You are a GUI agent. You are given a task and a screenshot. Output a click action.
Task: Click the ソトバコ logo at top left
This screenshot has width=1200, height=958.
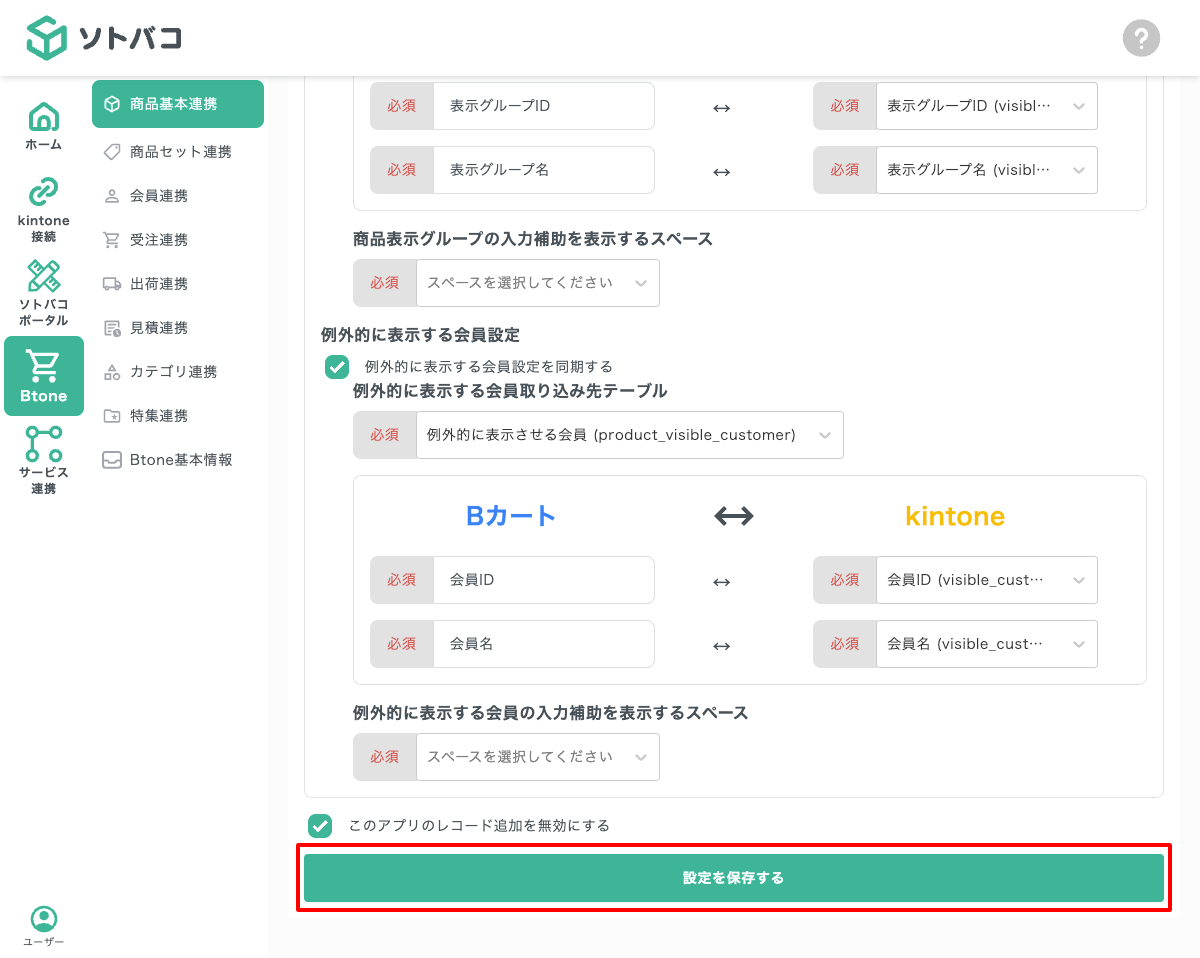pos(103,38)
